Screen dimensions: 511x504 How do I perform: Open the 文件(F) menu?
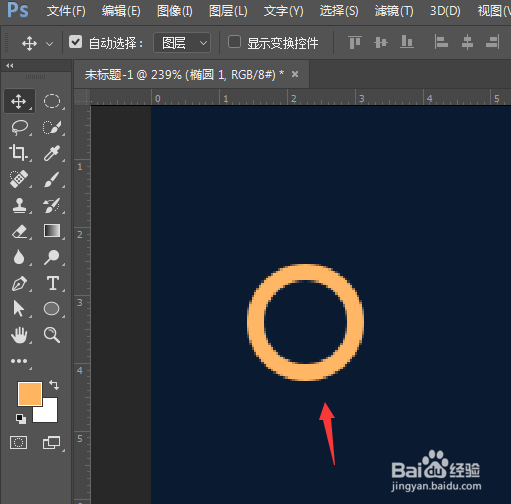pyautogui.click(x=66, y=11)
